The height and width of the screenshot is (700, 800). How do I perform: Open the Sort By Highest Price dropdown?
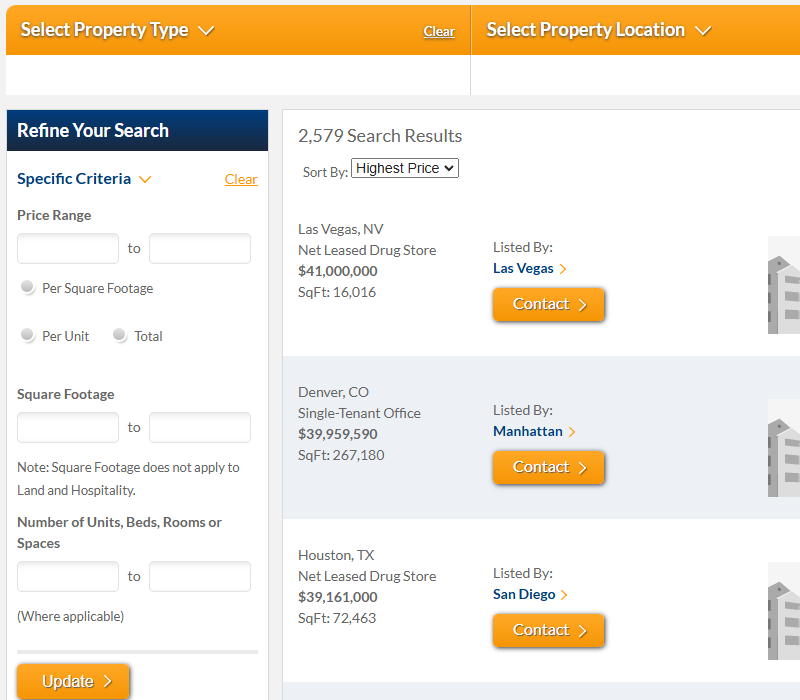point(405,168)
